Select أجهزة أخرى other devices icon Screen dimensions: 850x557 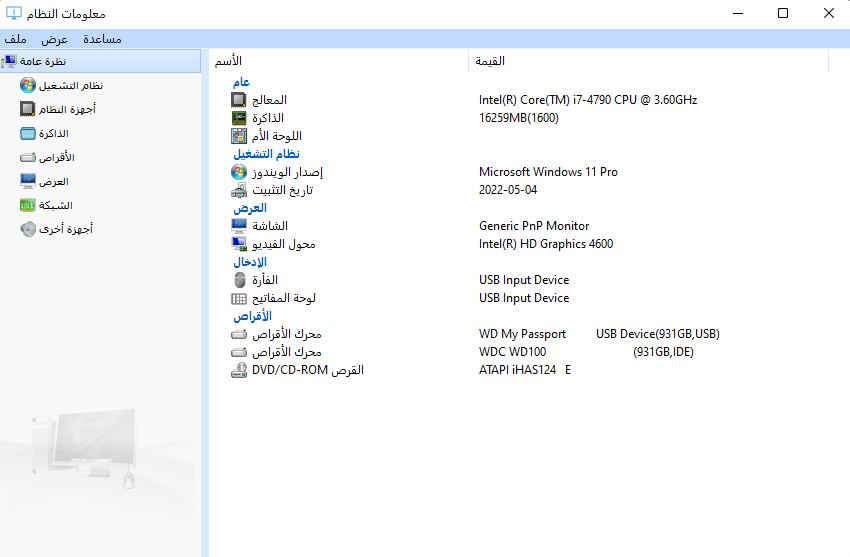(x=28, y=229)
